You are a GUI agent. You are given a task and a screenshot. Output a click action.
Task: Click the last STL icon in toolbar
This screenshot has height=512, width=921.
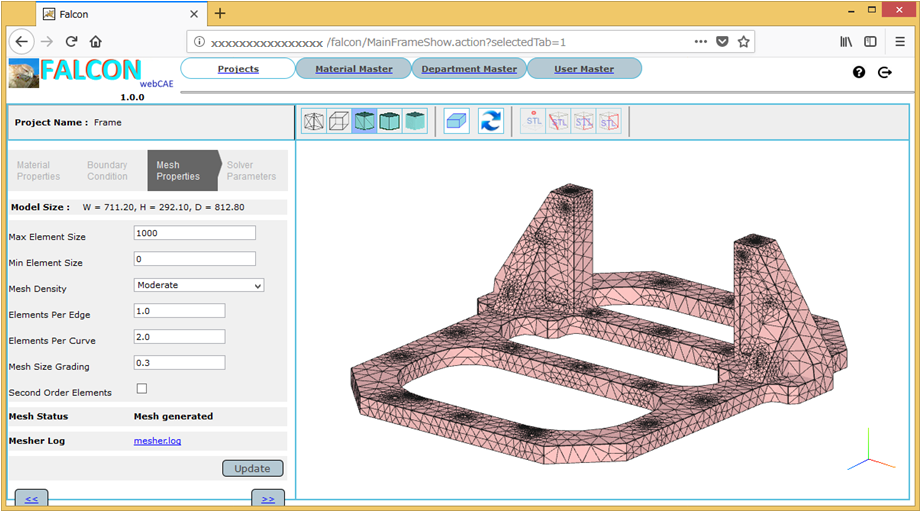point(609,121)
